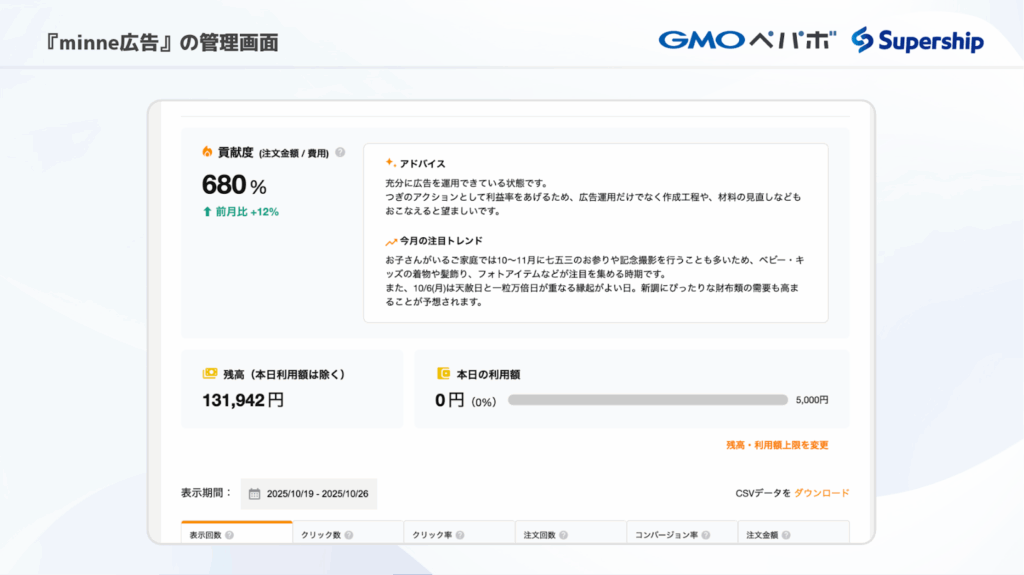Click the help icon on 注文金額 tab
The height and width of the screenshot is (575, 1024).
click(788, 535)
